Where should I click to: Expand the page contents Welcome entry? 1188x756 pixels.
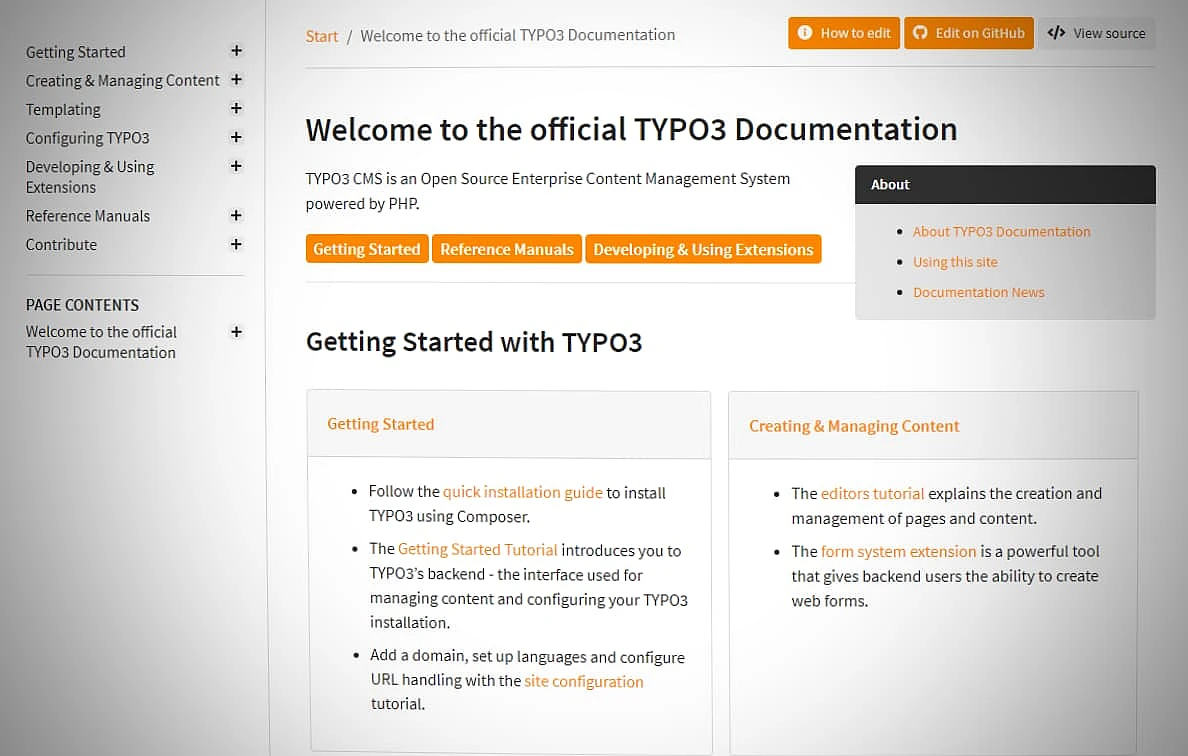pos(236,332)
